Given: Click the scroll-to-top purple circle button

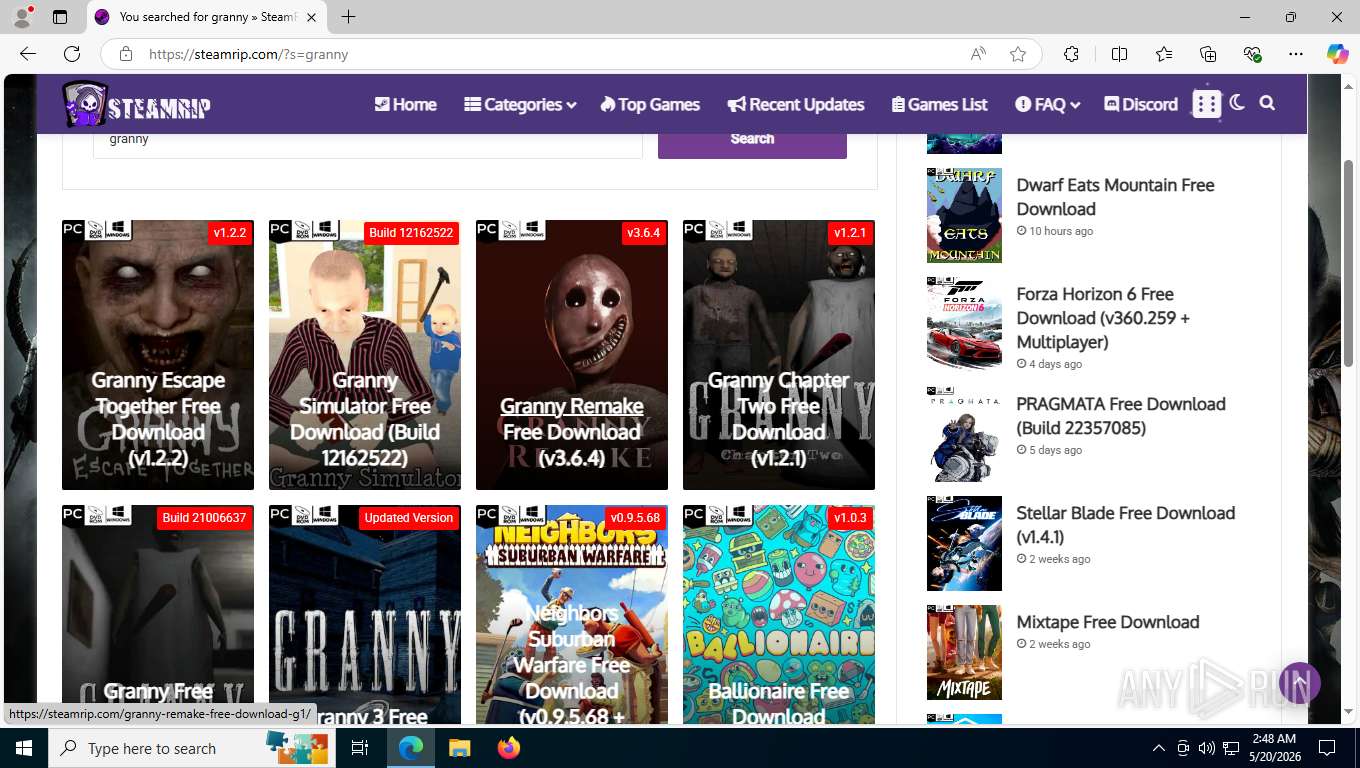Looking at the screenshot, I should click(x=1300, y=683).
